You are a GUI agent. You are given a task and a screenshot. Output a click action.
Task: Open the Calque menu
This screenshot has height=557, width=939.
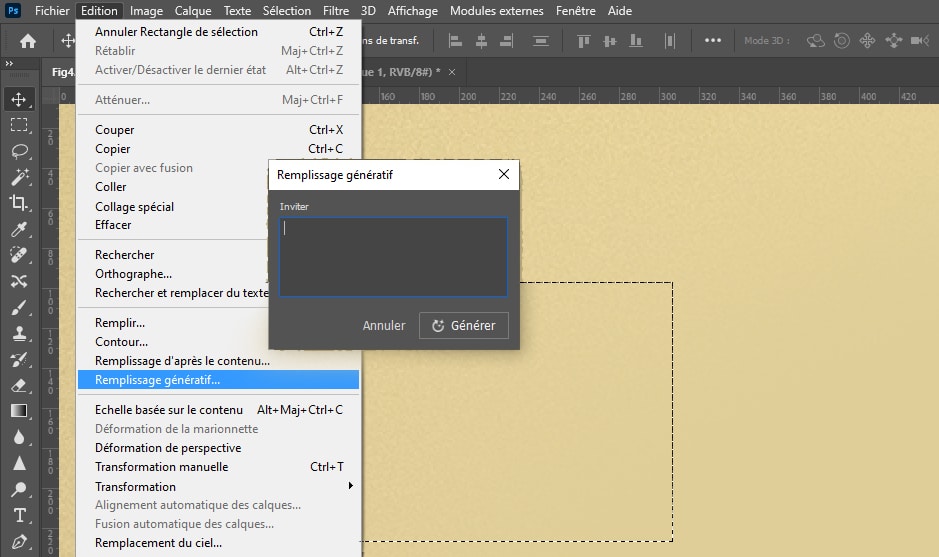click(193, 10)
